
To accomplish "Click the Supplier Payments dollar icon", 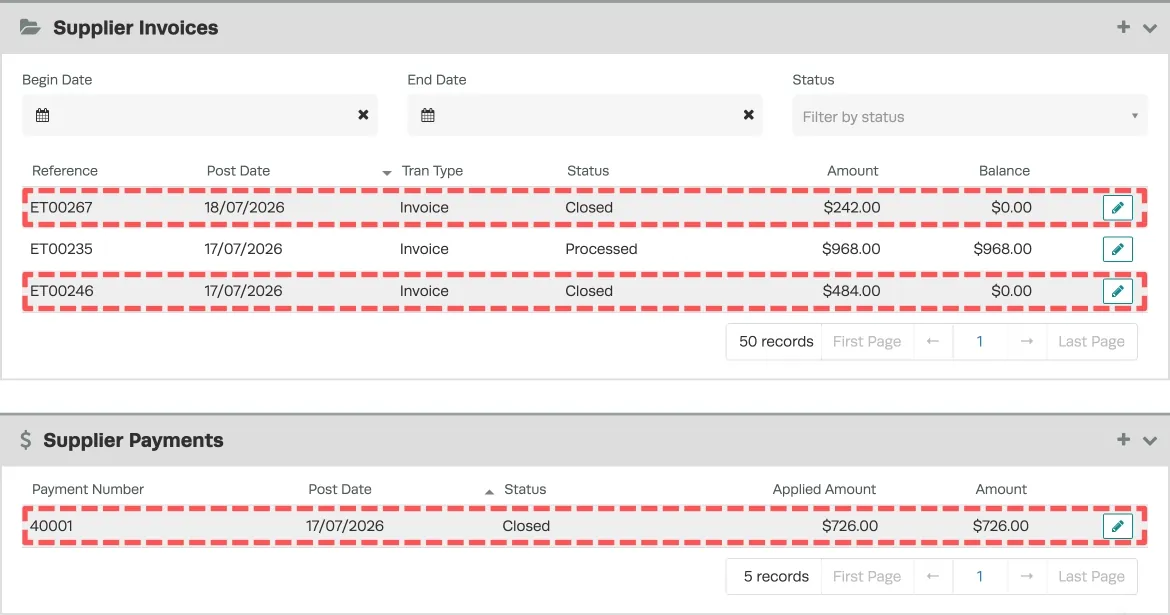I will tap(25, 440).
